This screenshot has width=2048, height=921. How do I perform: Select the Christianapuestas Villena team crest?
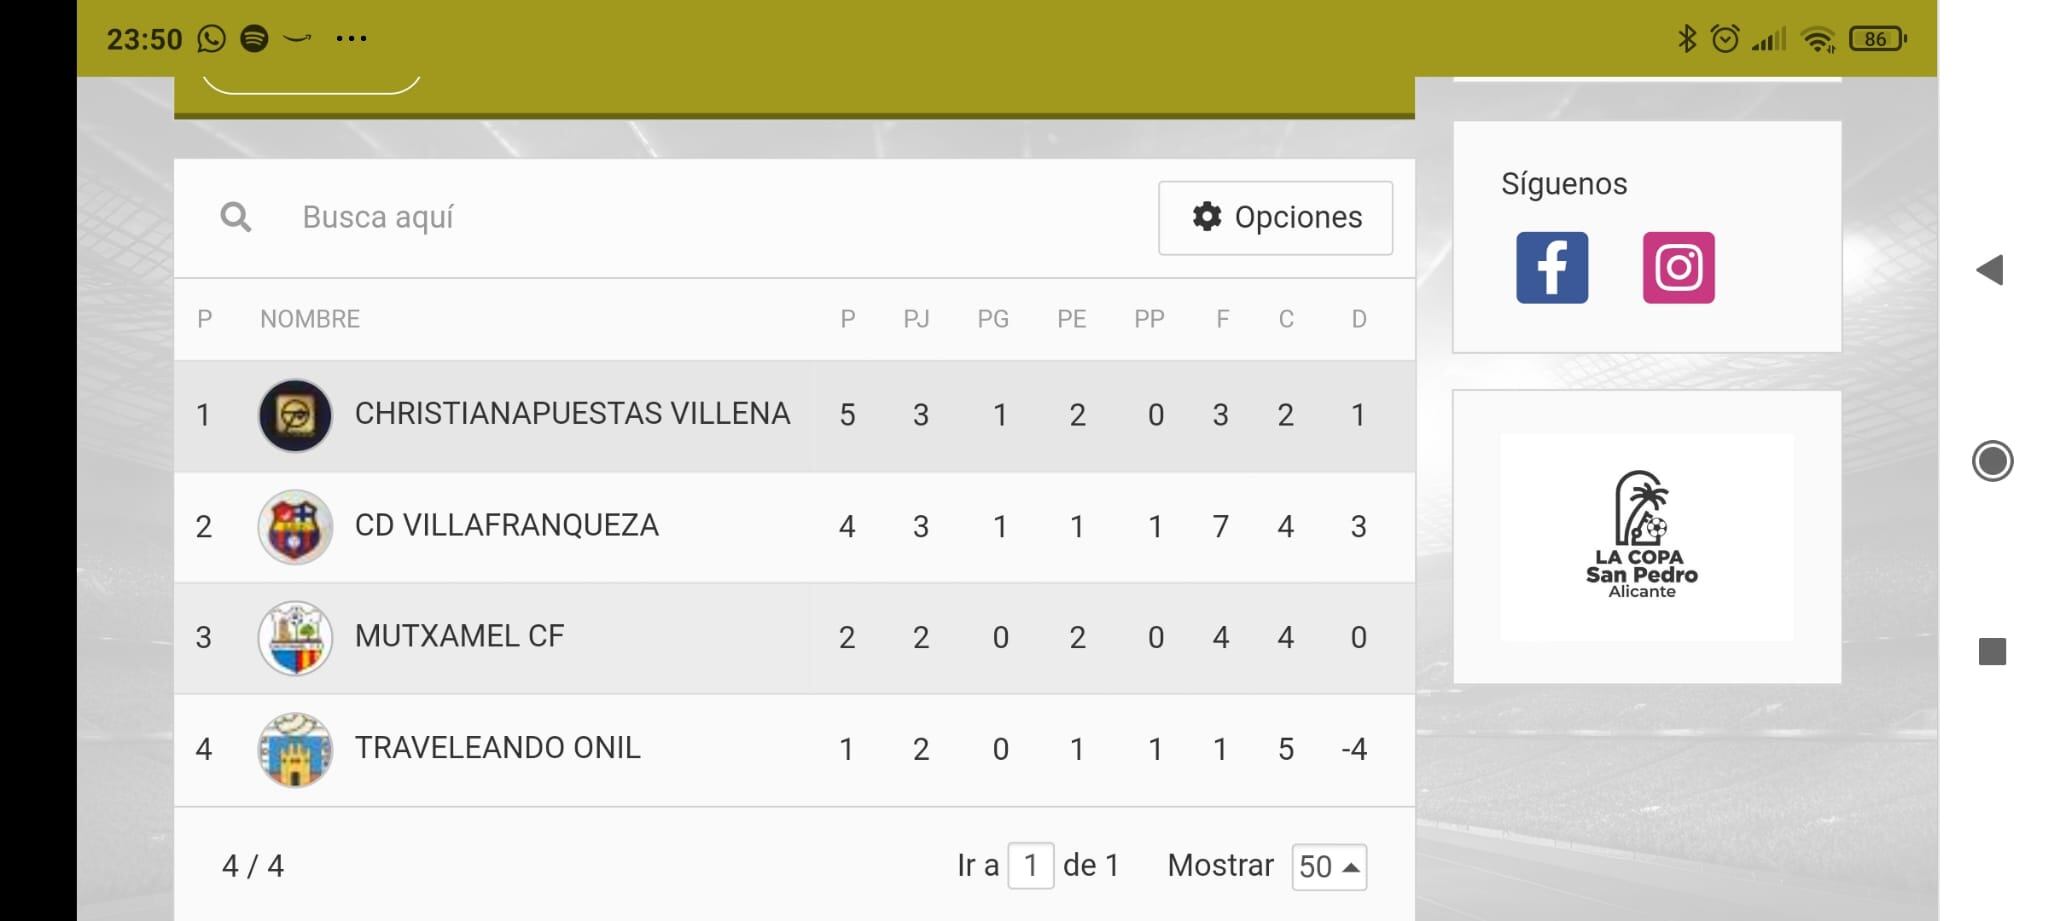(x=295, y=414)
